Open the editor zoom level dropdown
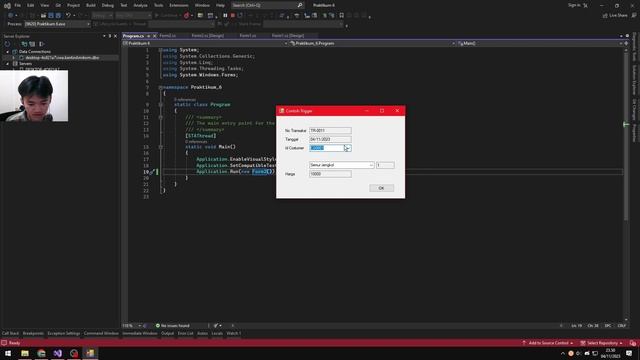 139,326
